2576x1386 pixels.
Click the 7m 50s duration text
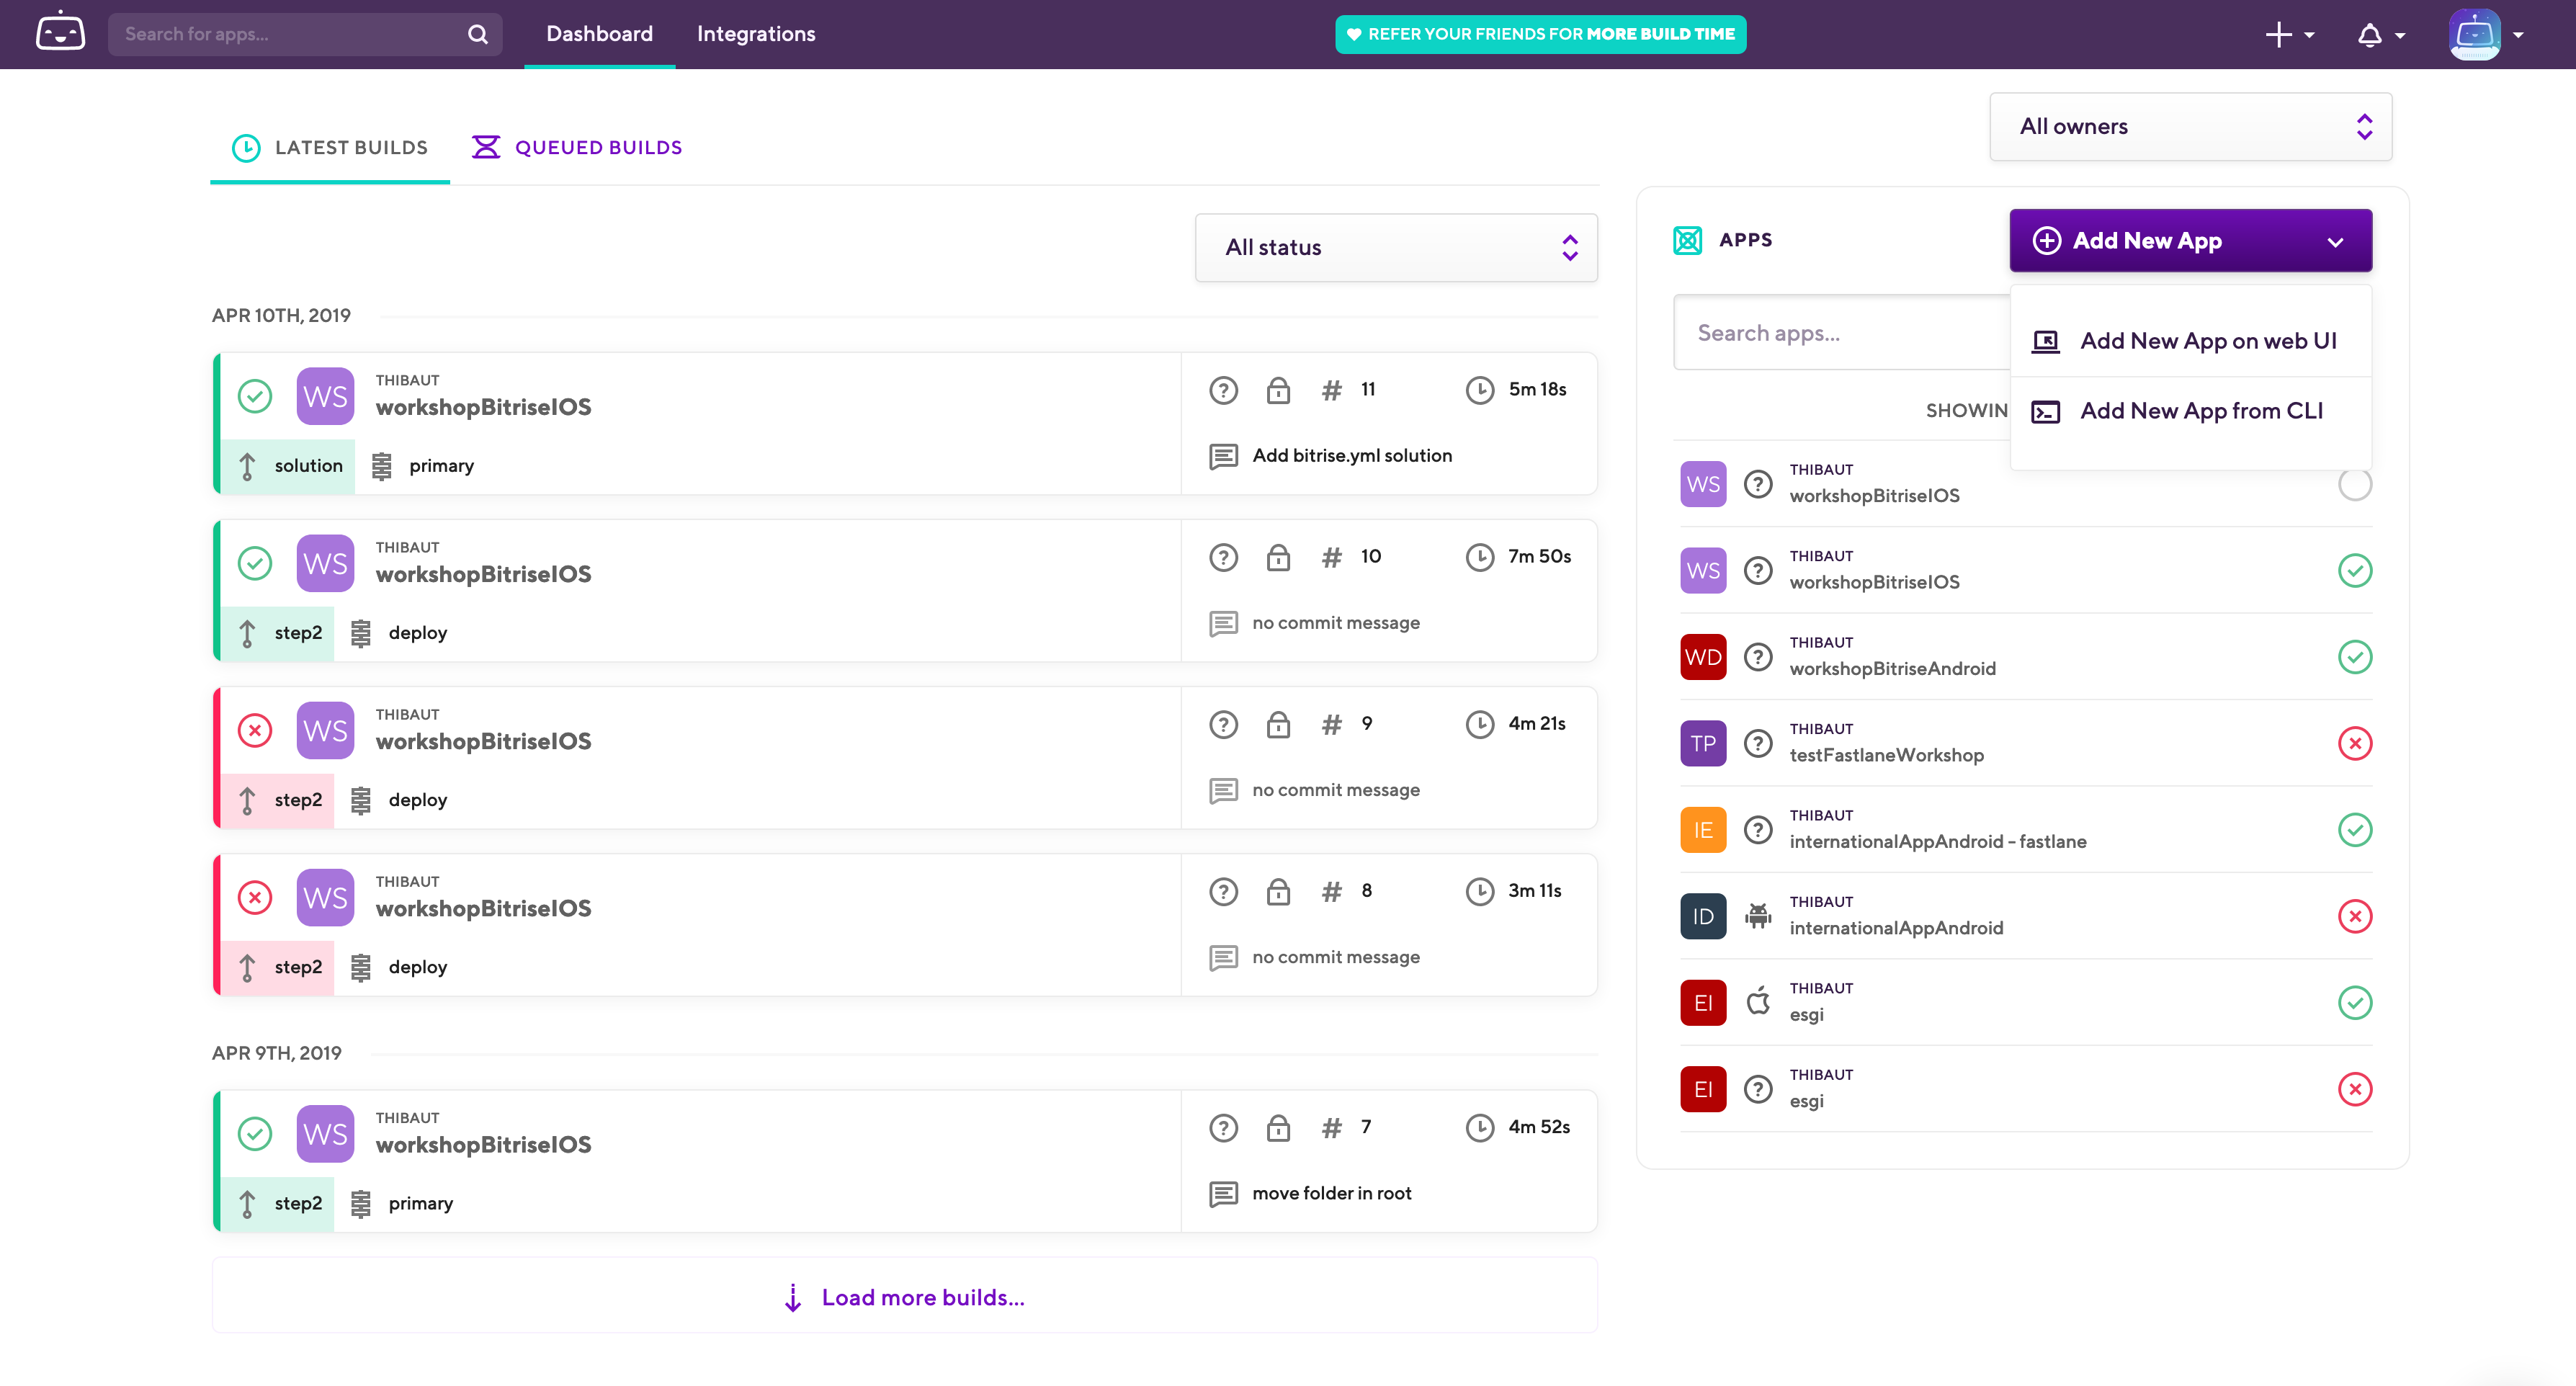coord(1539,557)
